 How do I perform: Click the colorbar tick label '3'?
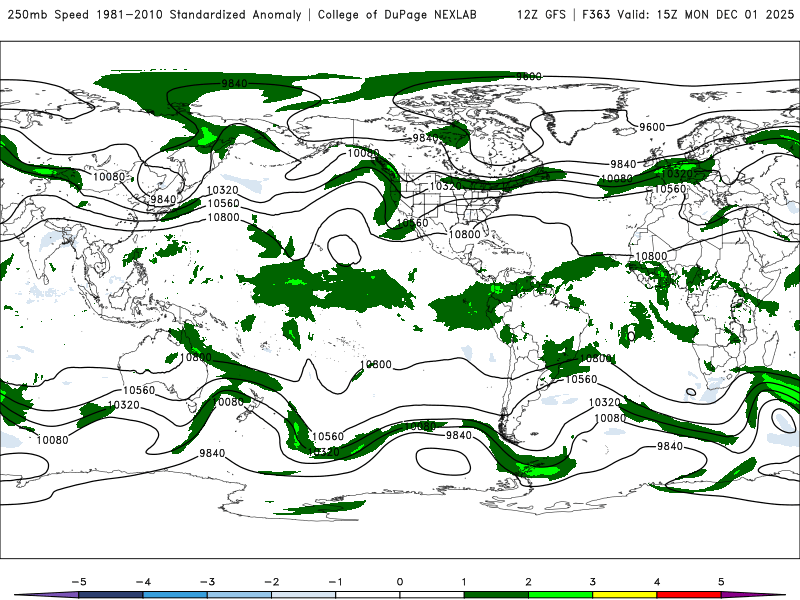[x=592, y=582]
